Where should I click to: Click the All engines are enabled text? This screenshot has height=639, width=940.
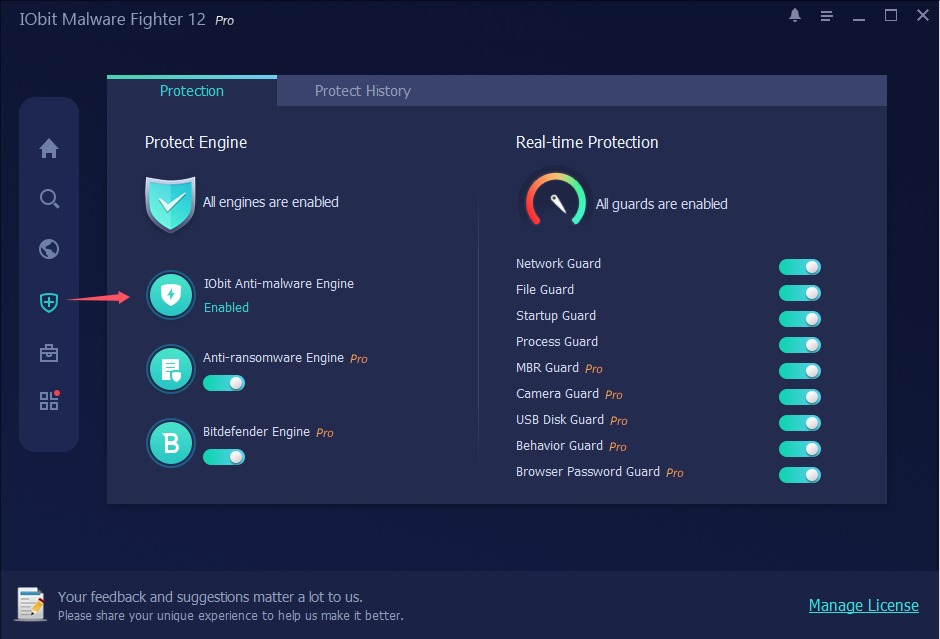270,202
